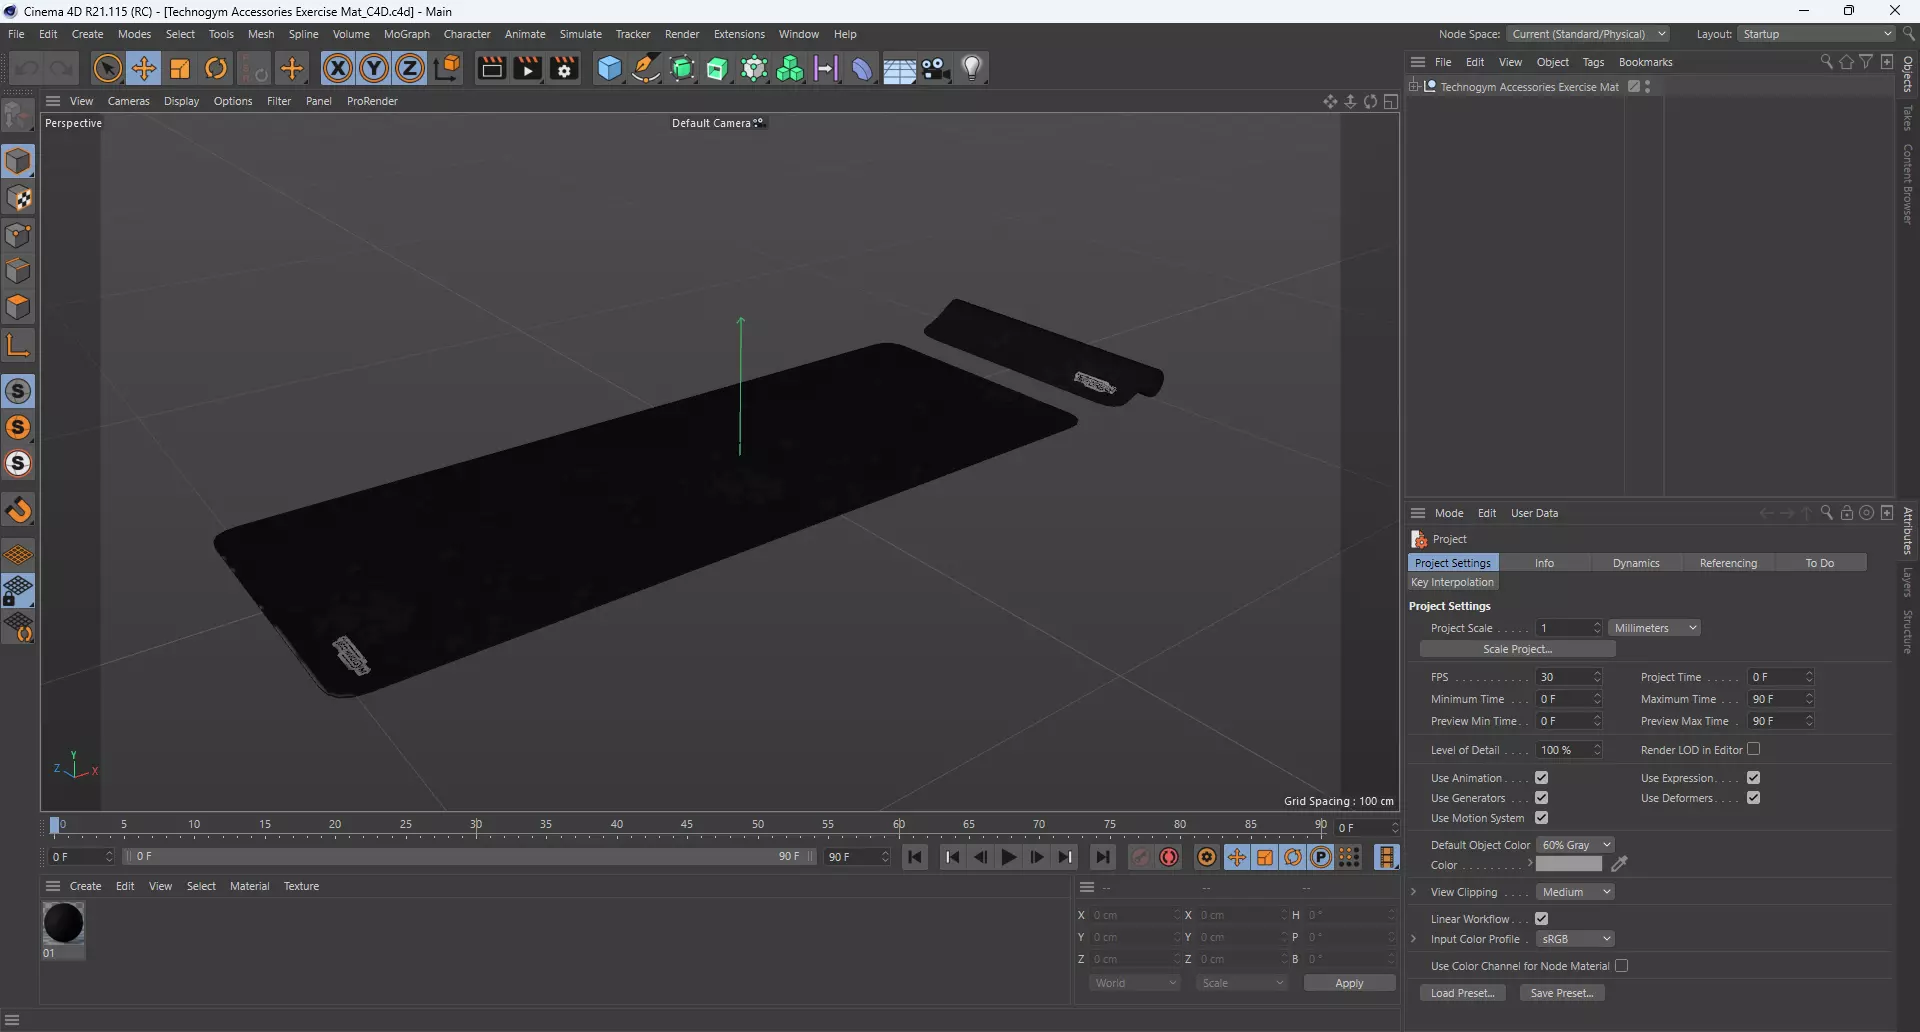Add a camera object

(x=936, y=68)
